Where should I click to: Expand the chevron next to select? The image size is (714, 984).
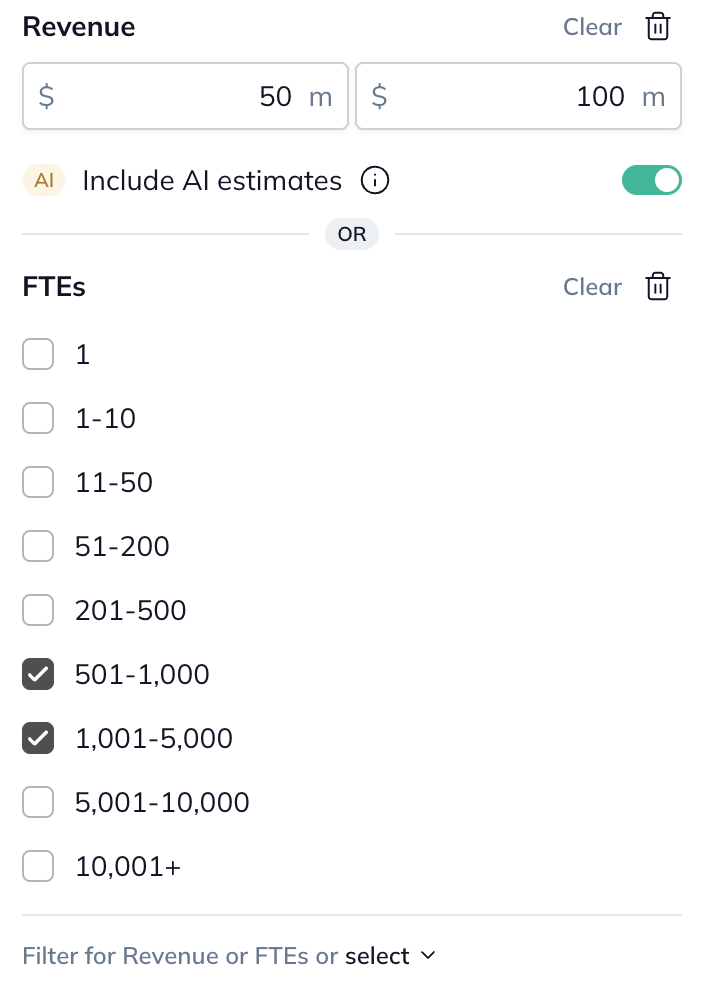pos(428,956)
